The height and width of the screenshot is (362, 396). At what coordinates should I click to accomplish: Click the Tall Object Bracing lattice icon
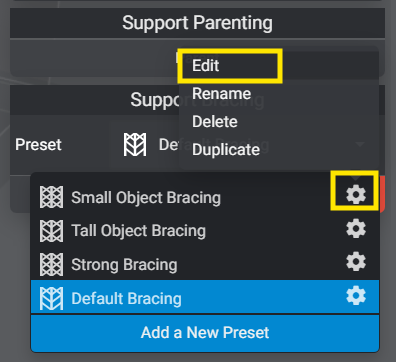coord(51,231)
